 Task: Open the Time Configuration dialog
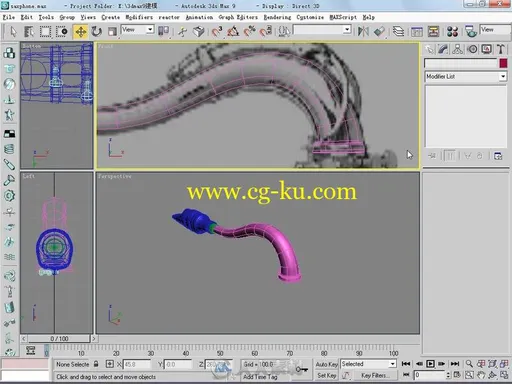[457, 375]
